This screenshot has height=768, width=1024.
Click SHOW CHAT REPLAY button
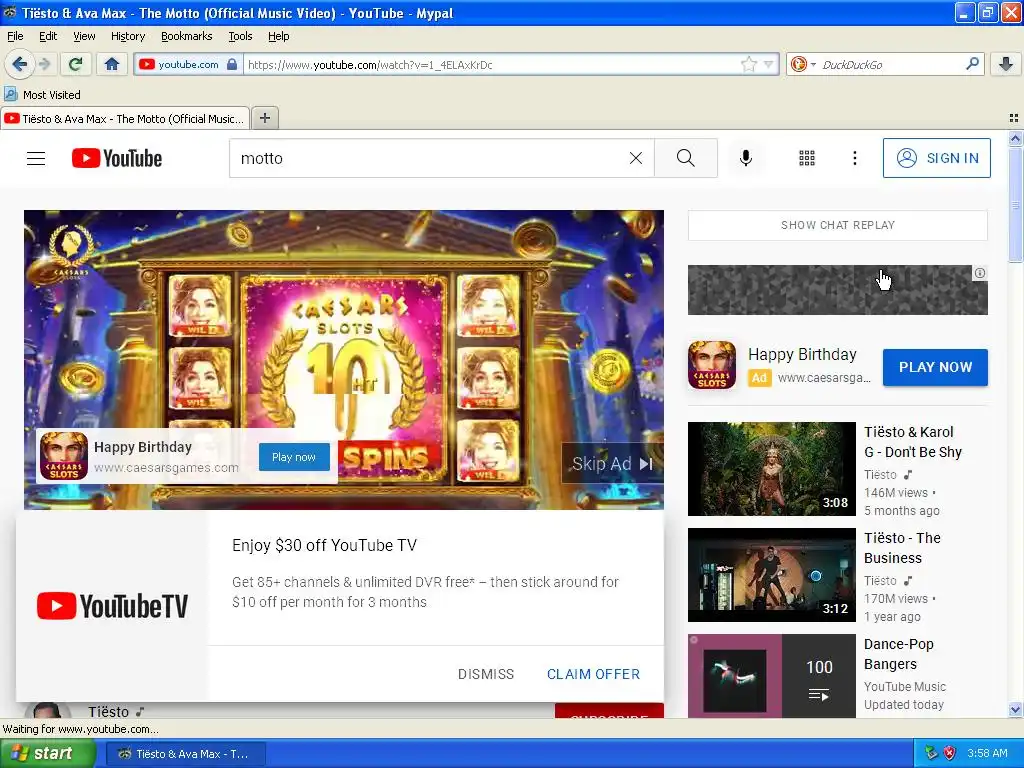(837, 225)
